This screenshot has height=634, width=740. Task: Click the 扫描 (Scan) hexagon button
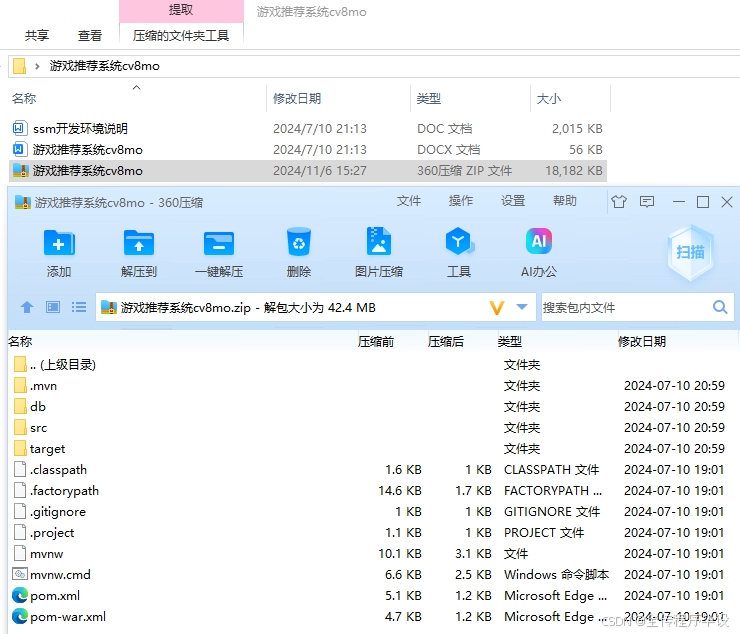690,253
